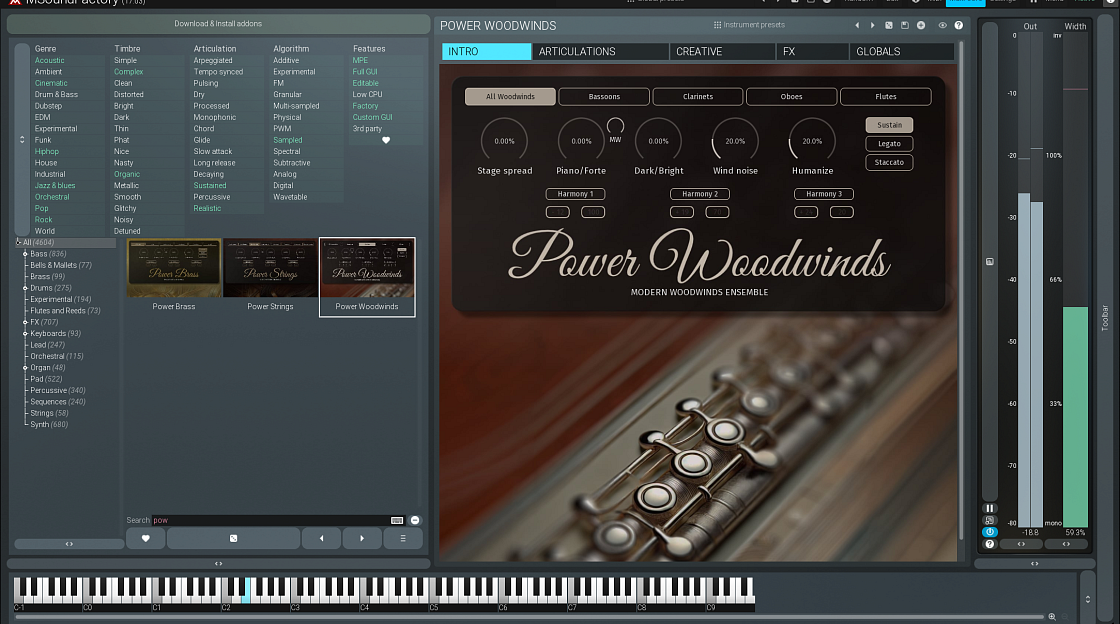Filter by Orchestral genre
The image size is (1120, 624).
pos(52,197)
